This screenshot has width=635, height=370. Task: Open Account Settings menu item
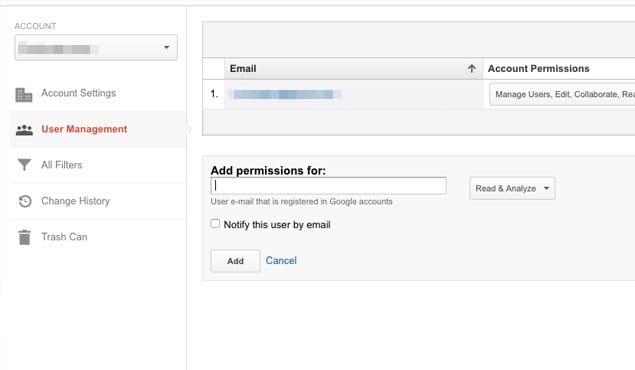[79, 93]
